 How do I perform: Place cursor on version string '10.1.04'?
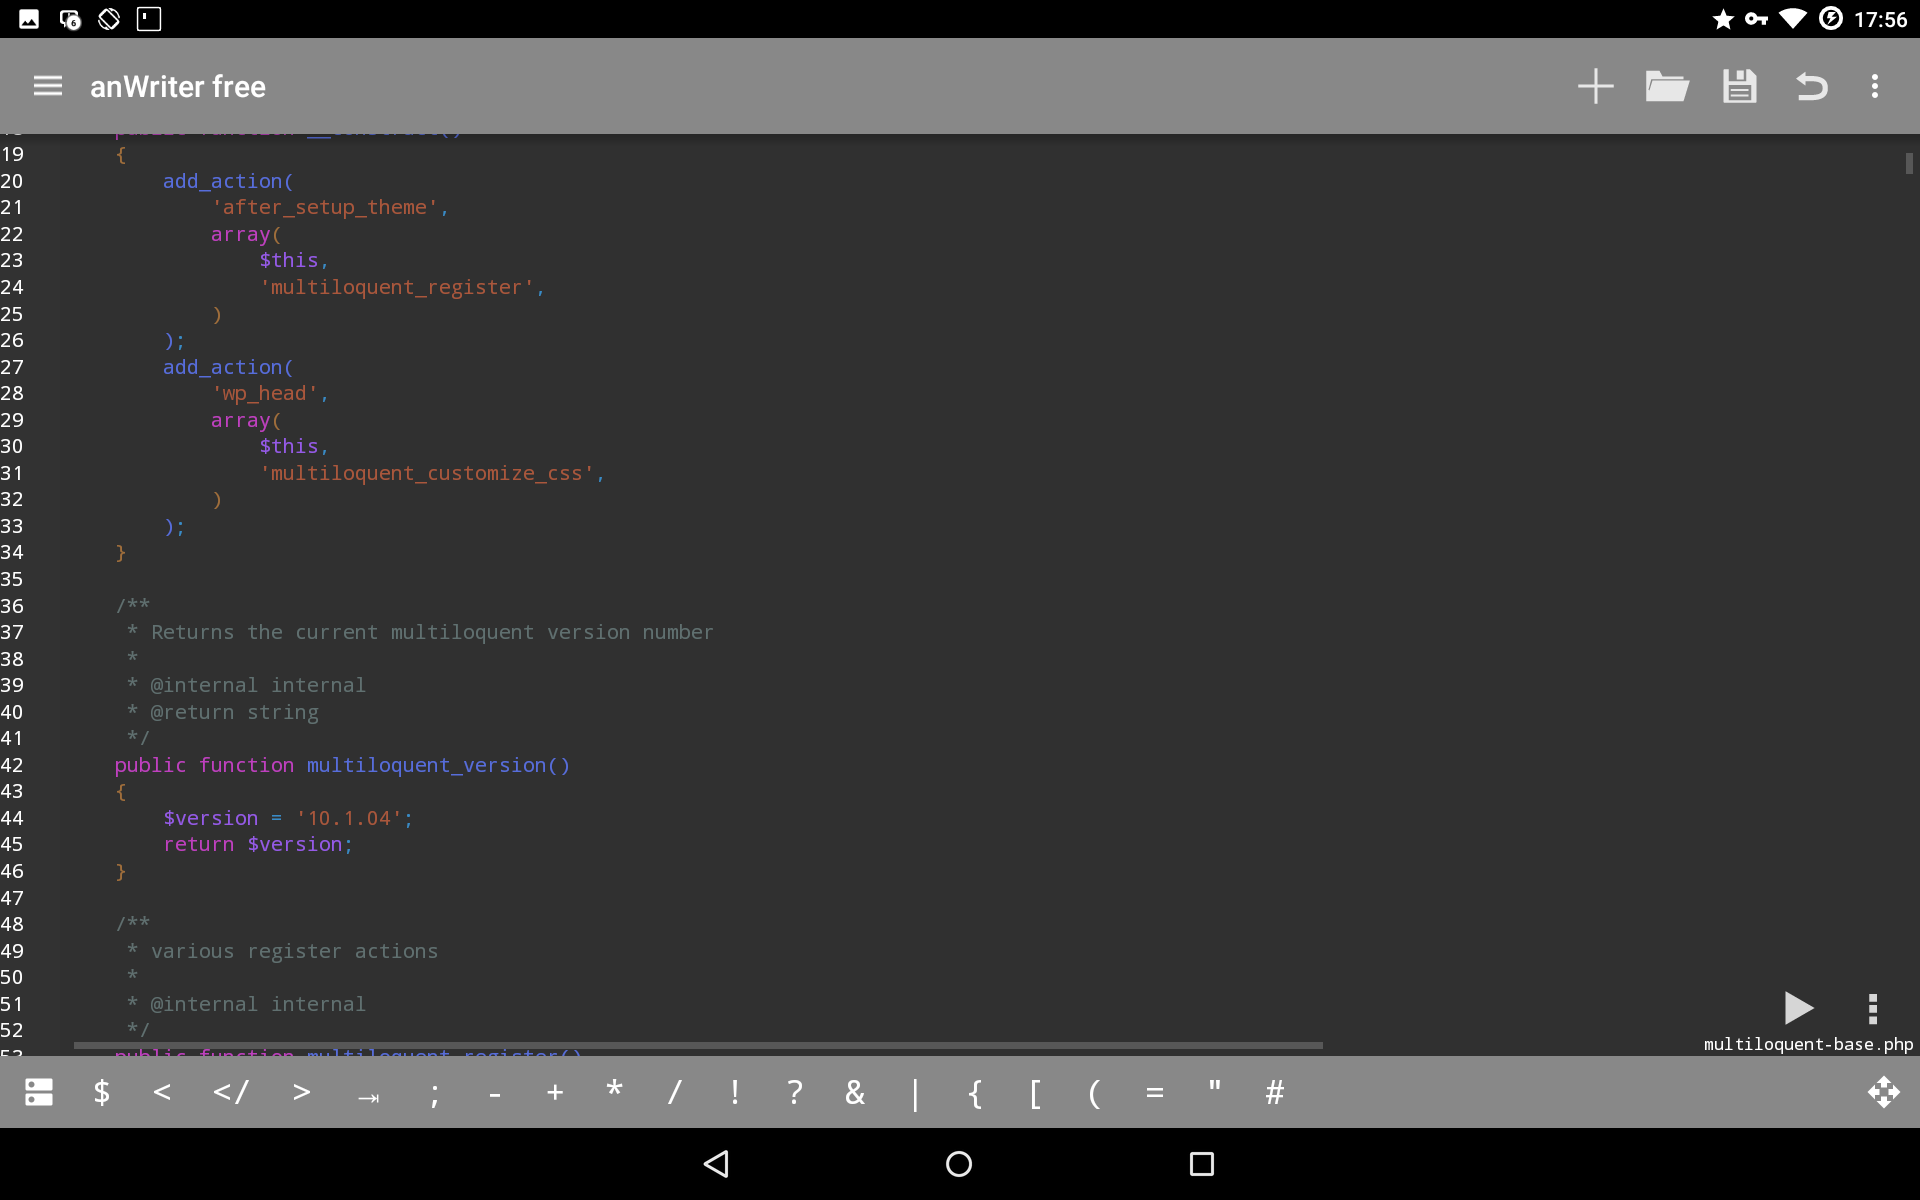click(x=349, y=818)
